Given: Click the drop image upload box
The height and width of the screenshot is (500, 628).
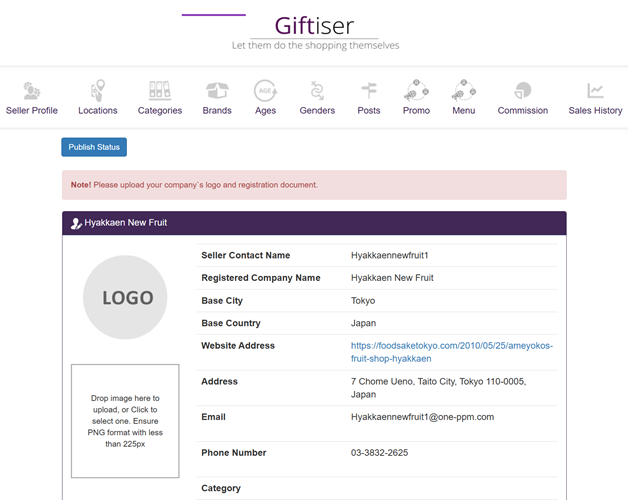Looking at the screenshot, I should pos(125,421).
